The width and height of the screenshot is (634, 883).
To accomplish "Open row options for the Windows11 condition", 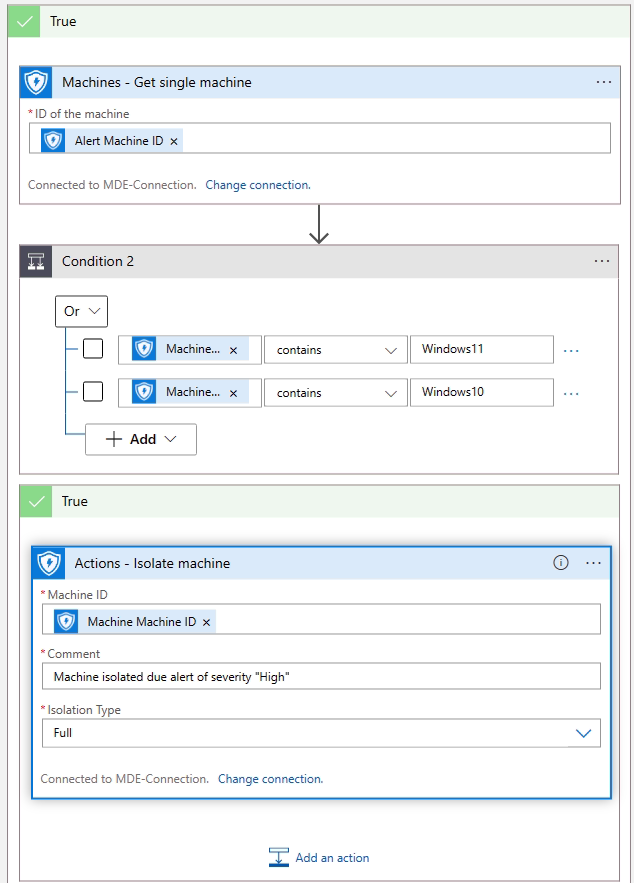I will pyautogui.click(x=571, y=350).
